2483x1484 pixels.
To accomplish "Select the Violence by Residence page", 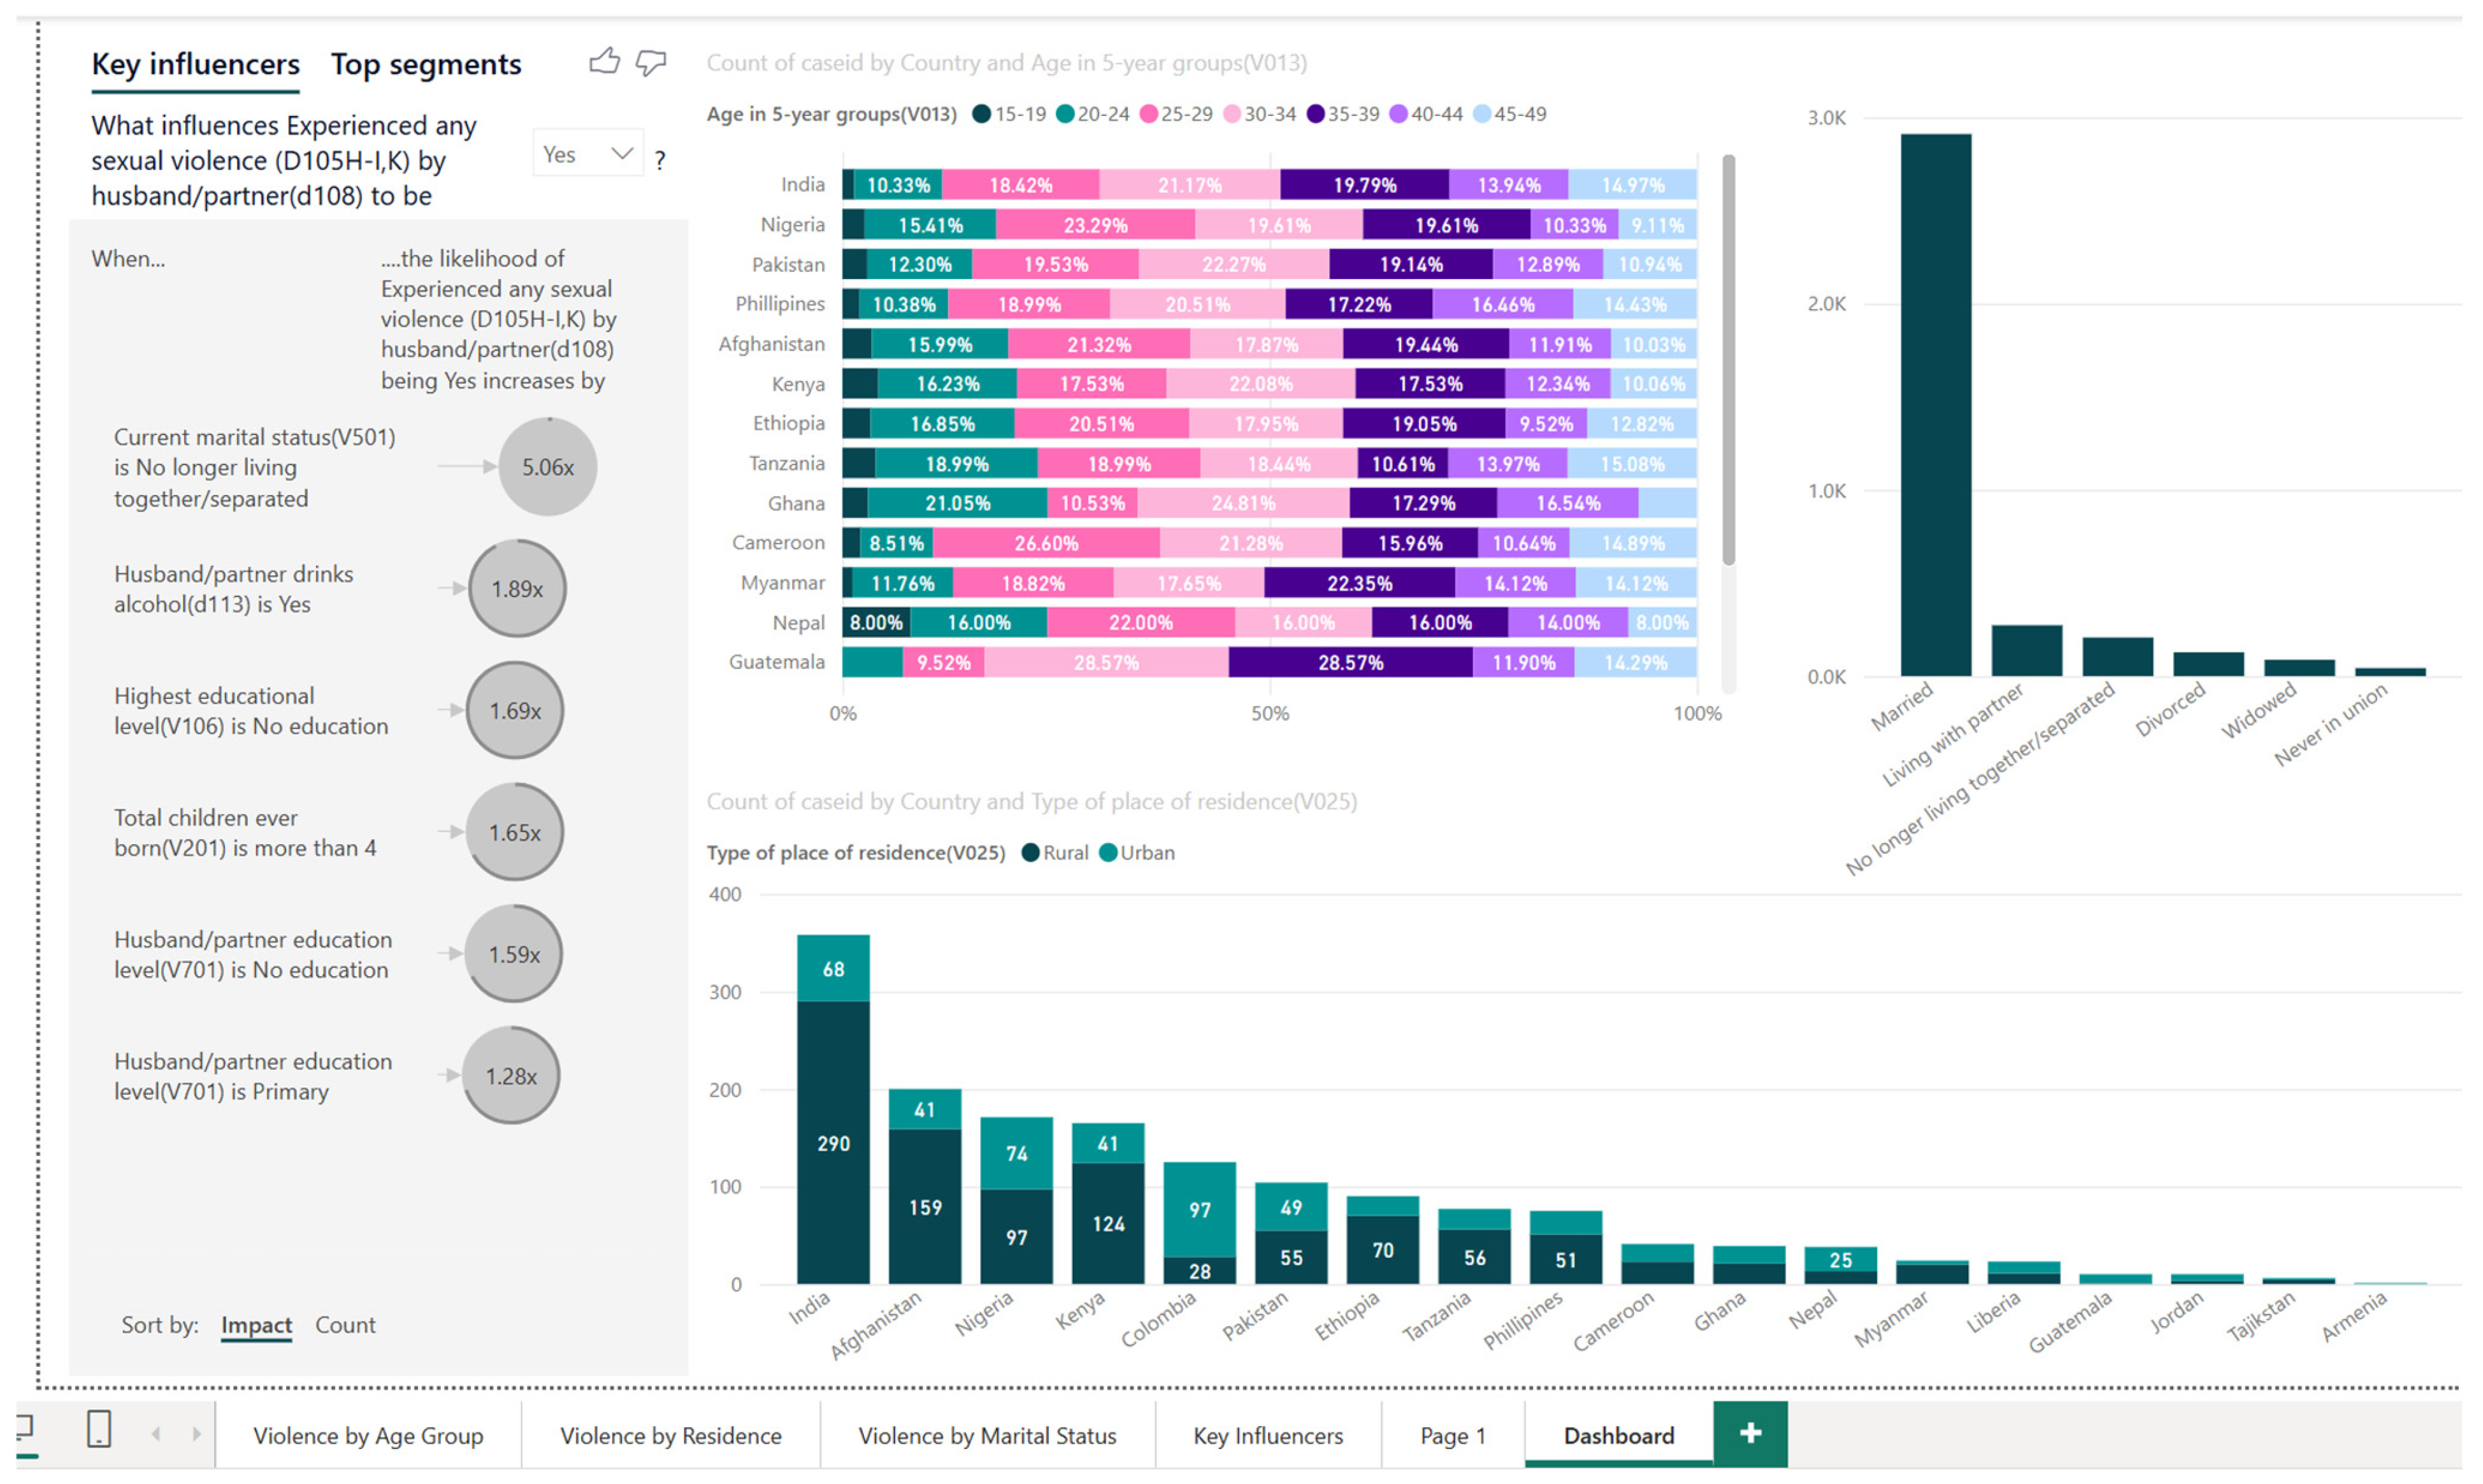I will (670, 1436).
